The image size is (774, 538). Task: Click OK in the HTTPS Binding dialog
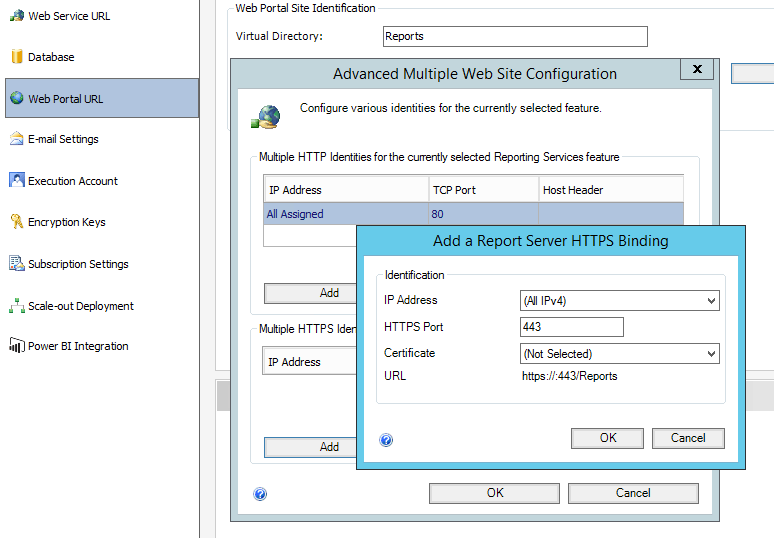[x=608, y=438]
